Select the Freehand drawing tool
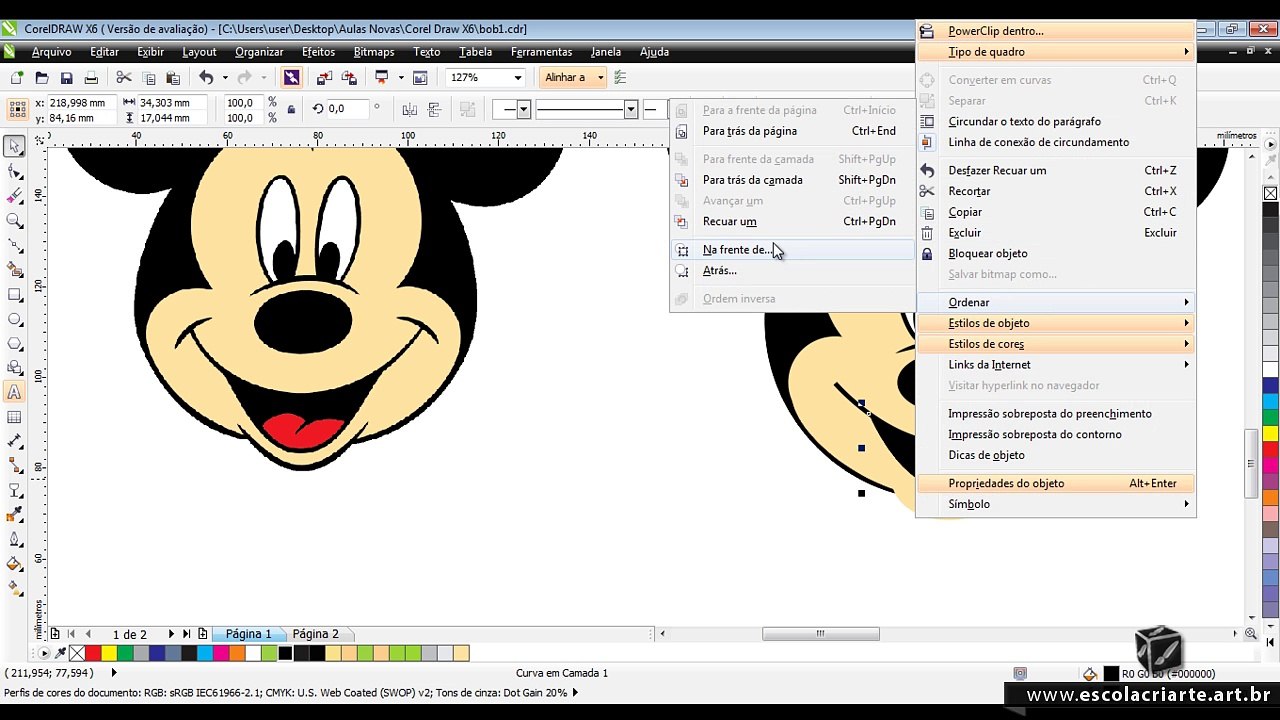The width and height of the screenshot is (1280, 720). (x=14, y=245)
